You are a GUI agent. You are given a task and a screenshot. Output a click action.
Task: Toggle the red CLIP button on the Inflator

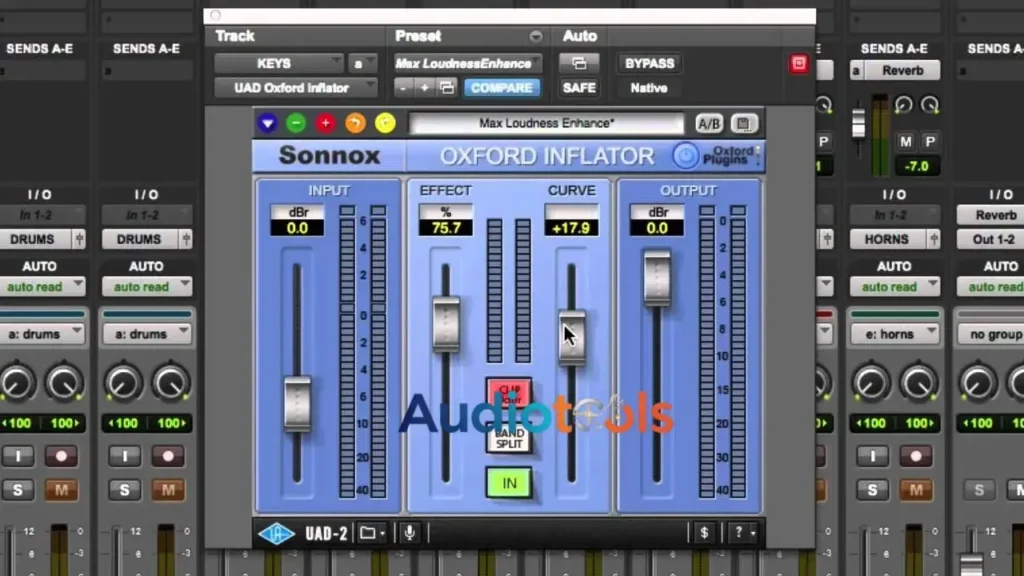click(509, 392)
